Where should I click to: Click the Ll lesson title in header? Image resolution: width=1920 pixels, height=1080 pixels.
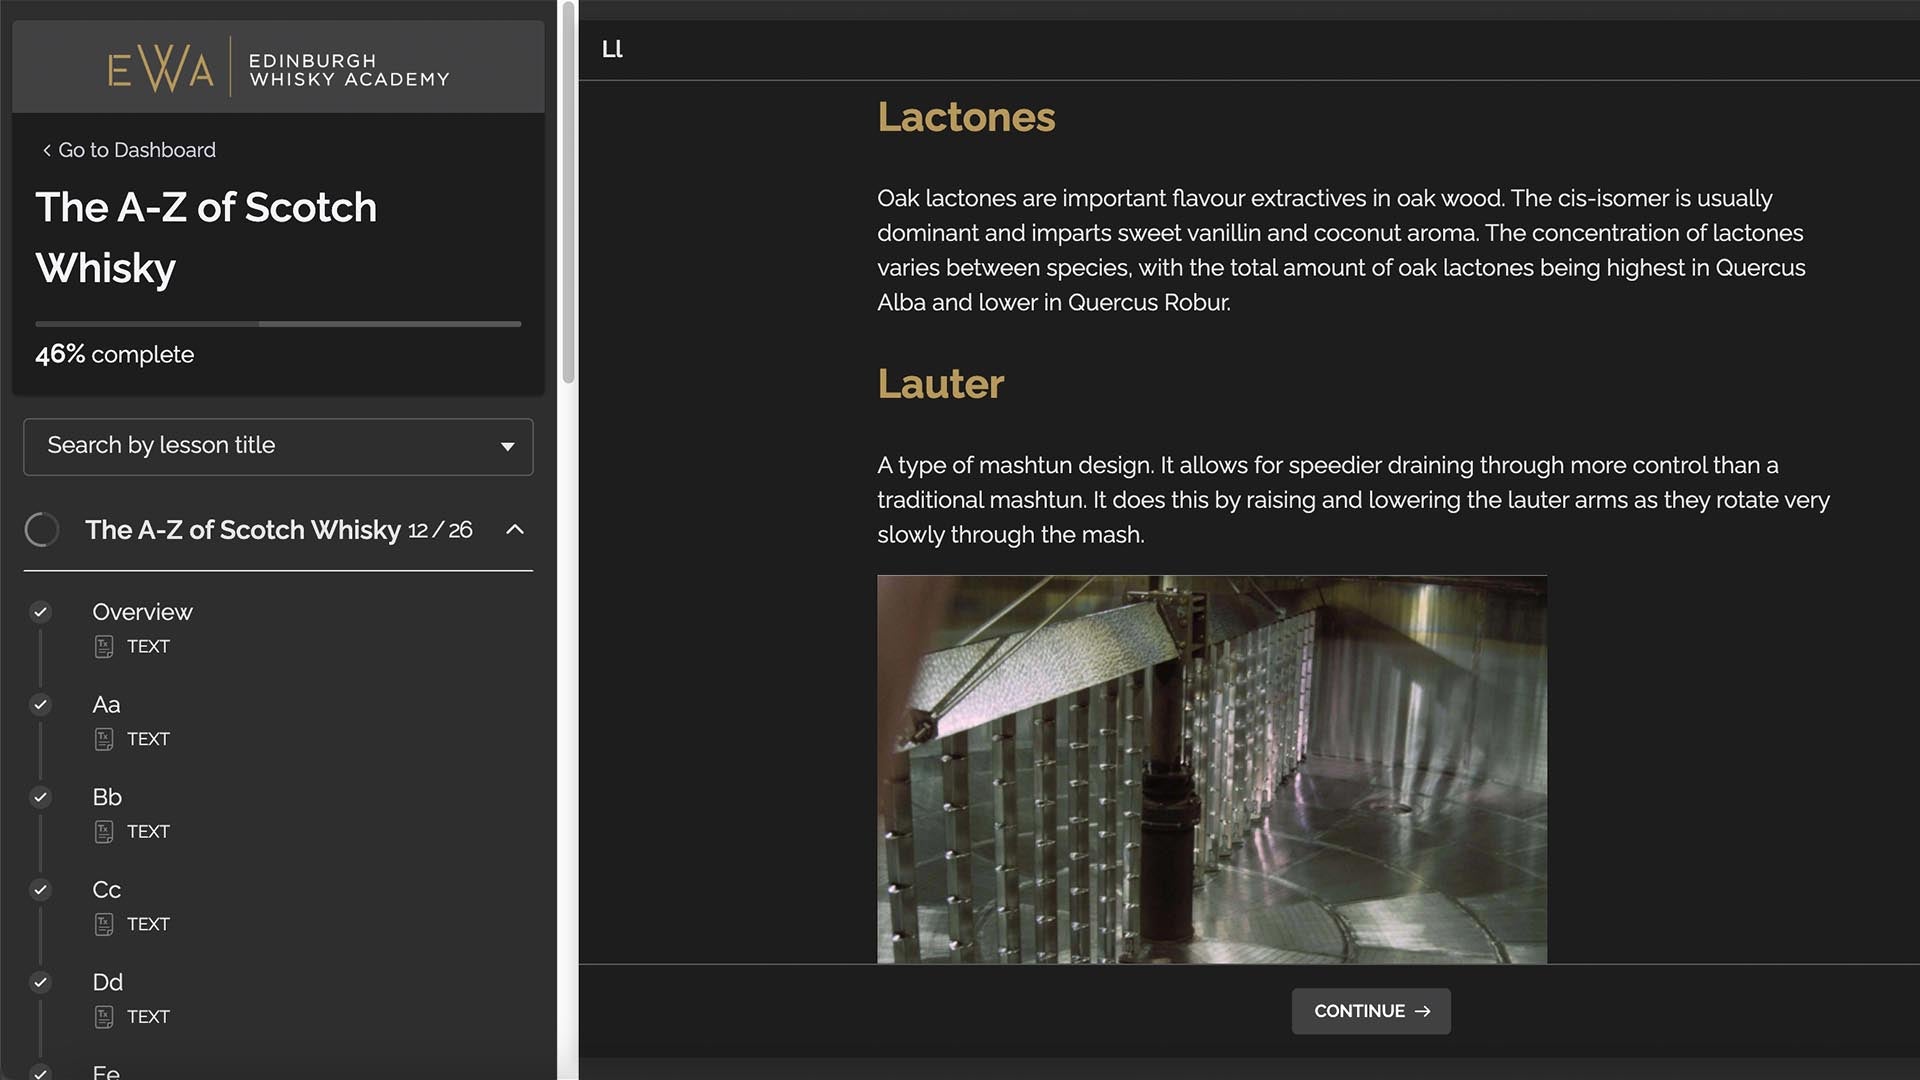coord(612,49)
